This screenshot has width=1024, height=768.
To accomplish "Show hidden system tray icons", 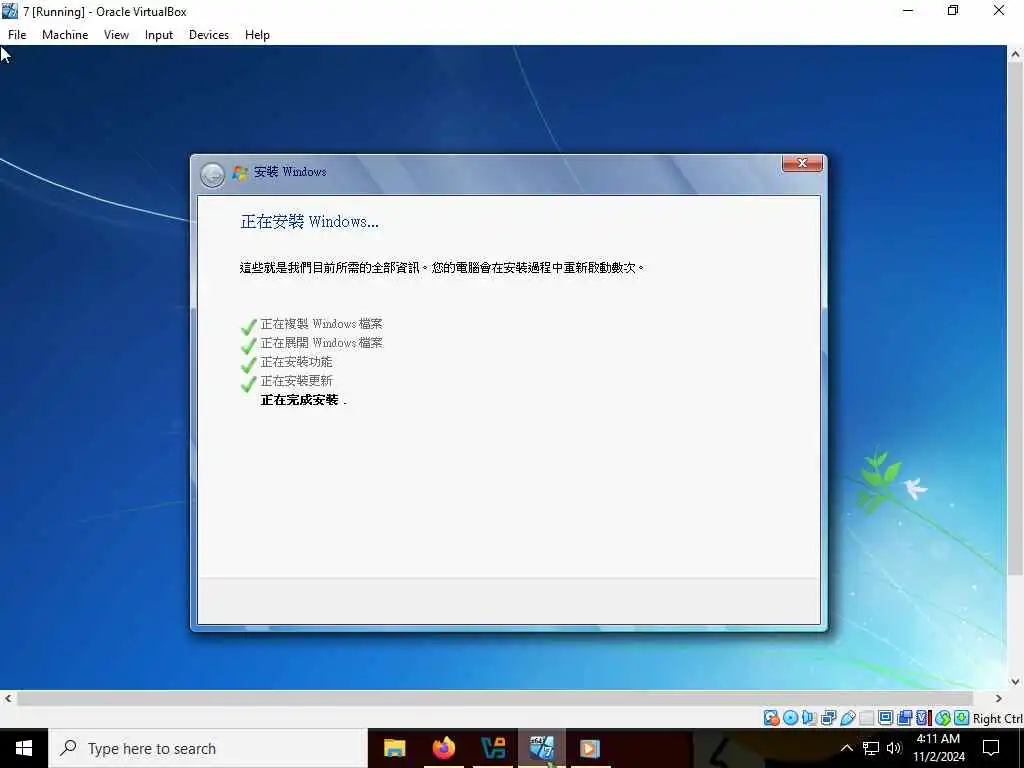I will [x=846, y=748].
